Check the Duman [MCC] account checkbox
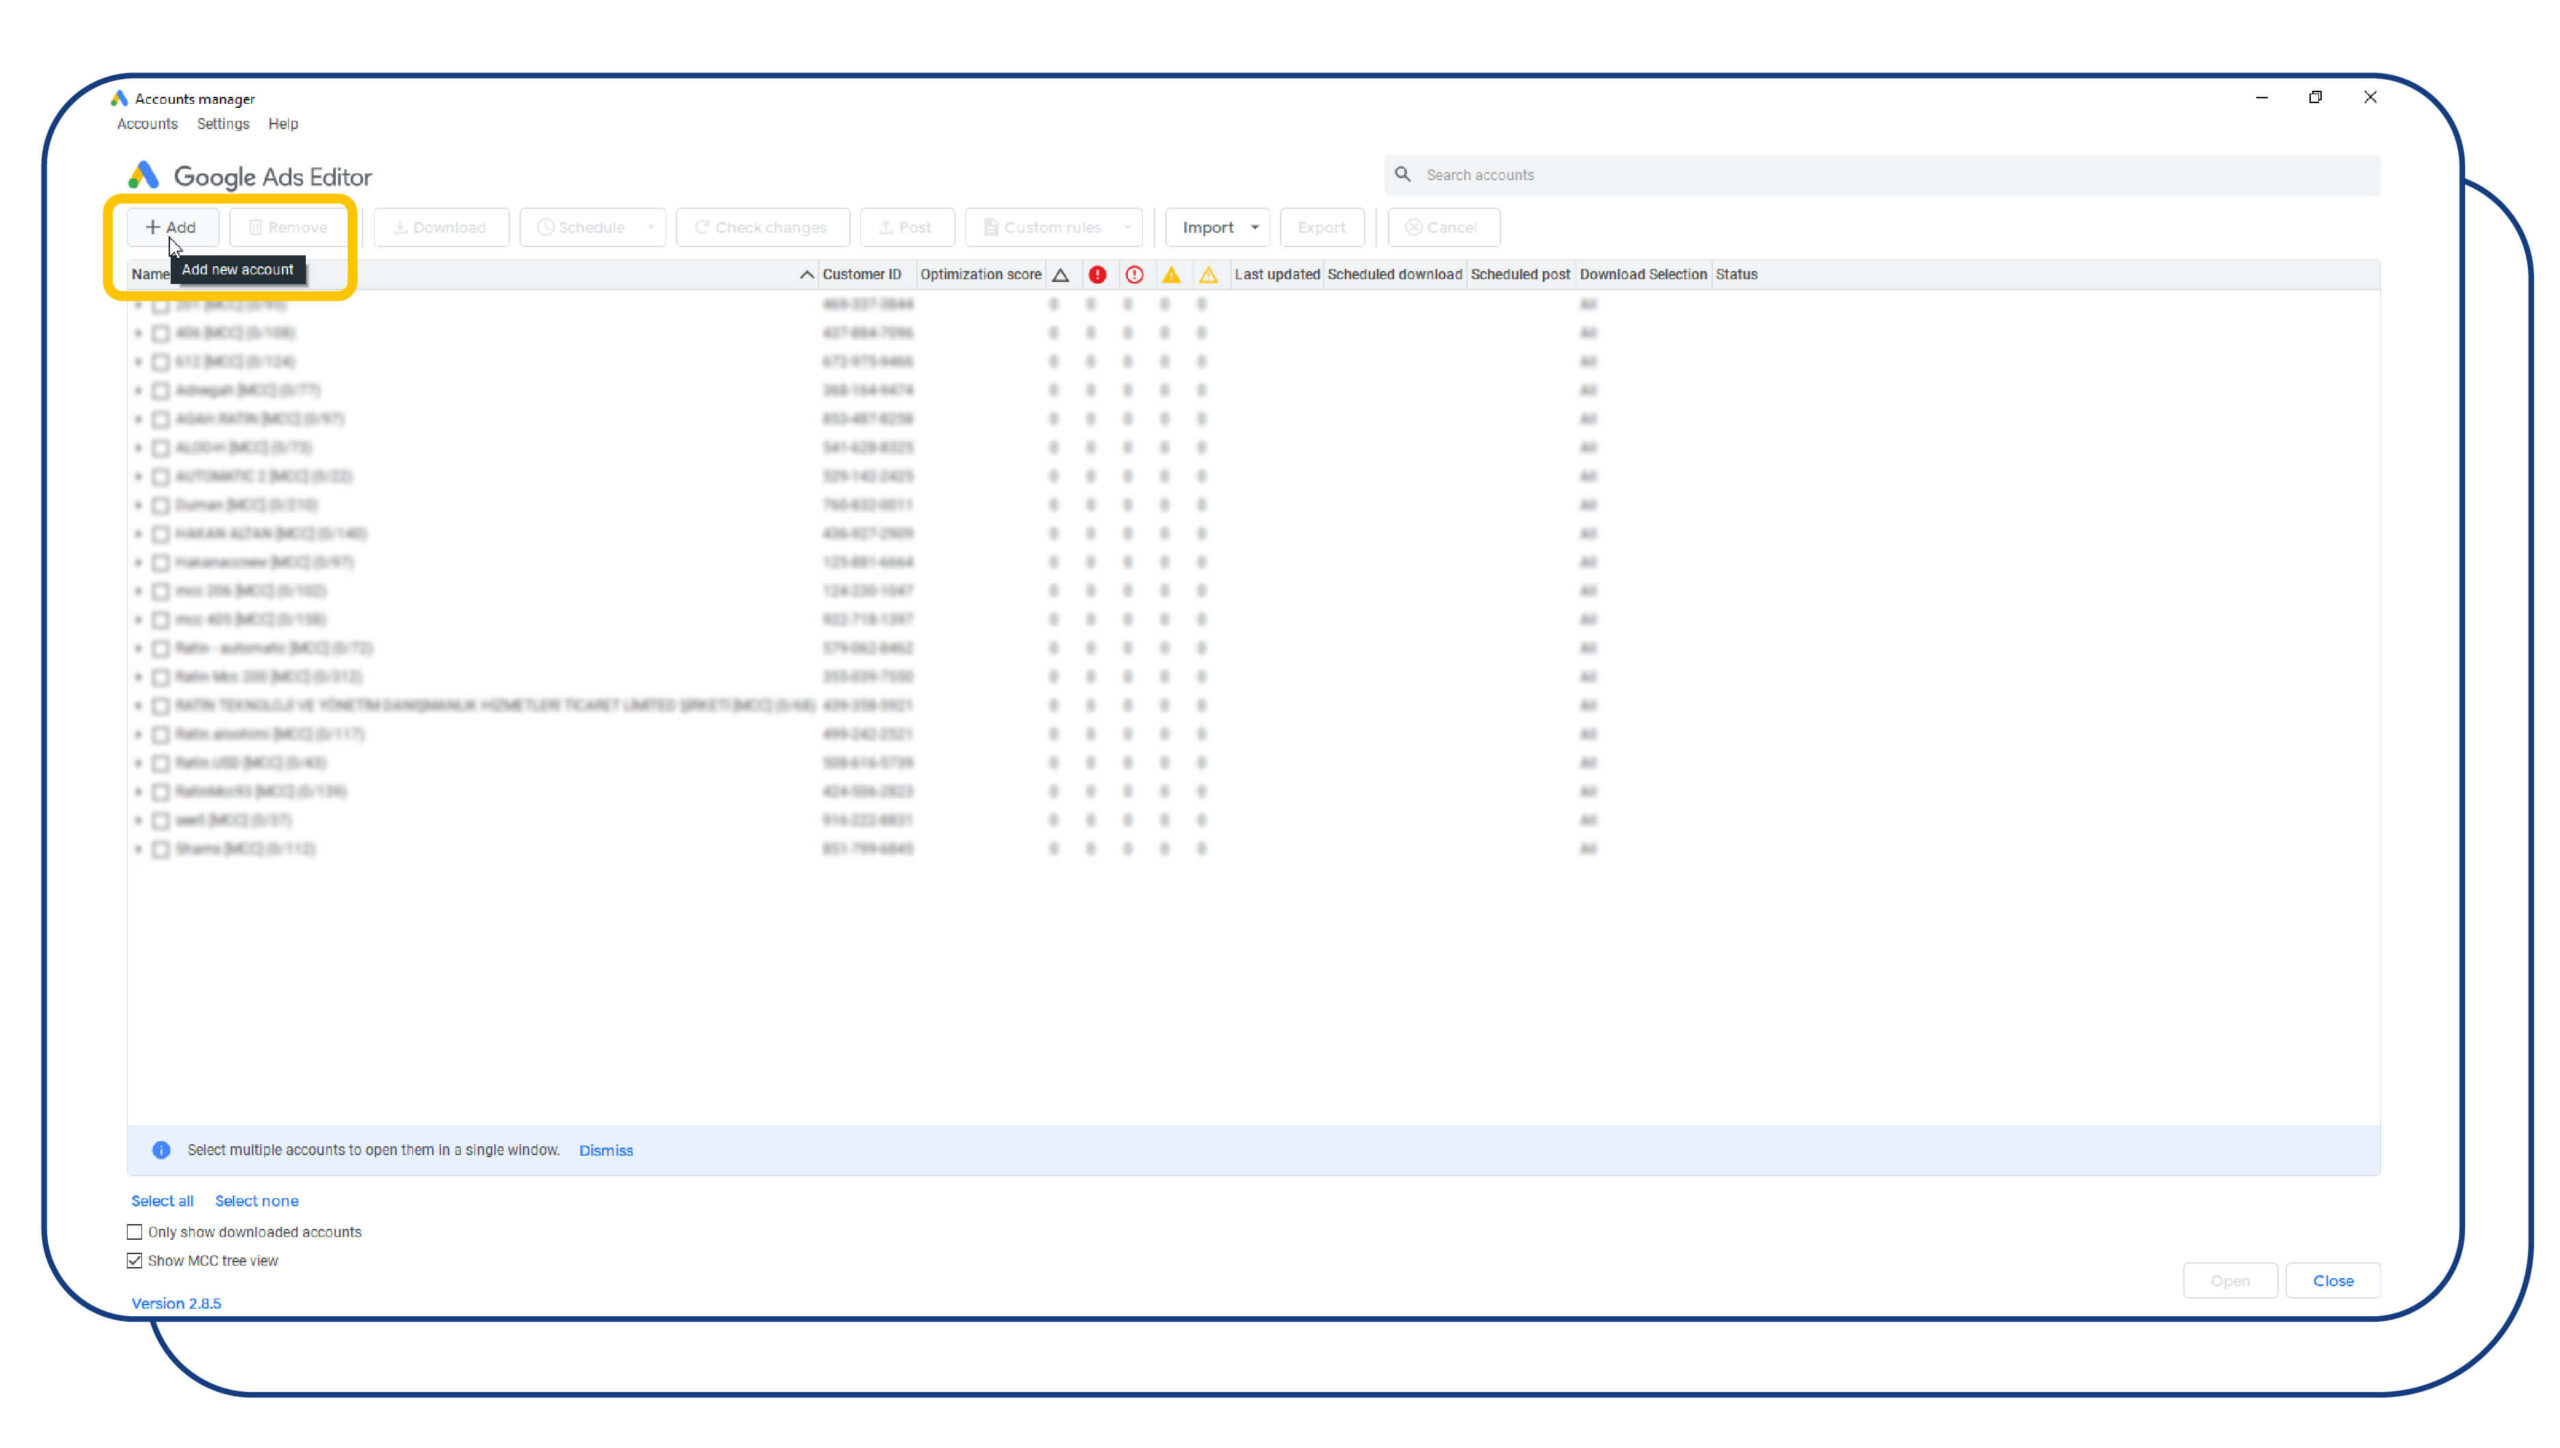Screen dimensions: 2560x1448 (x=160, y=505)
